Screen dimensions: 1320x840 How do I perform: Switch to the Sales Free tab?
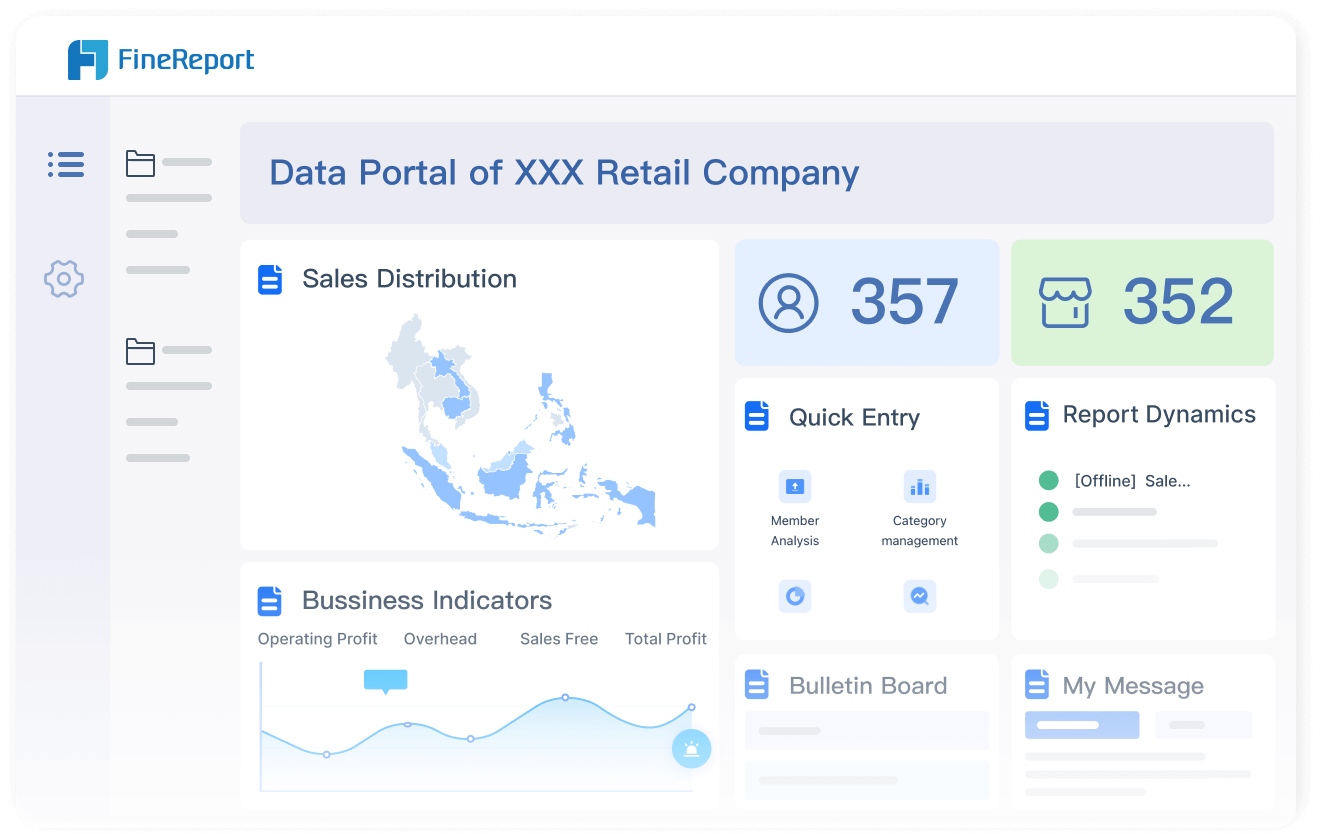coord(558,639)
